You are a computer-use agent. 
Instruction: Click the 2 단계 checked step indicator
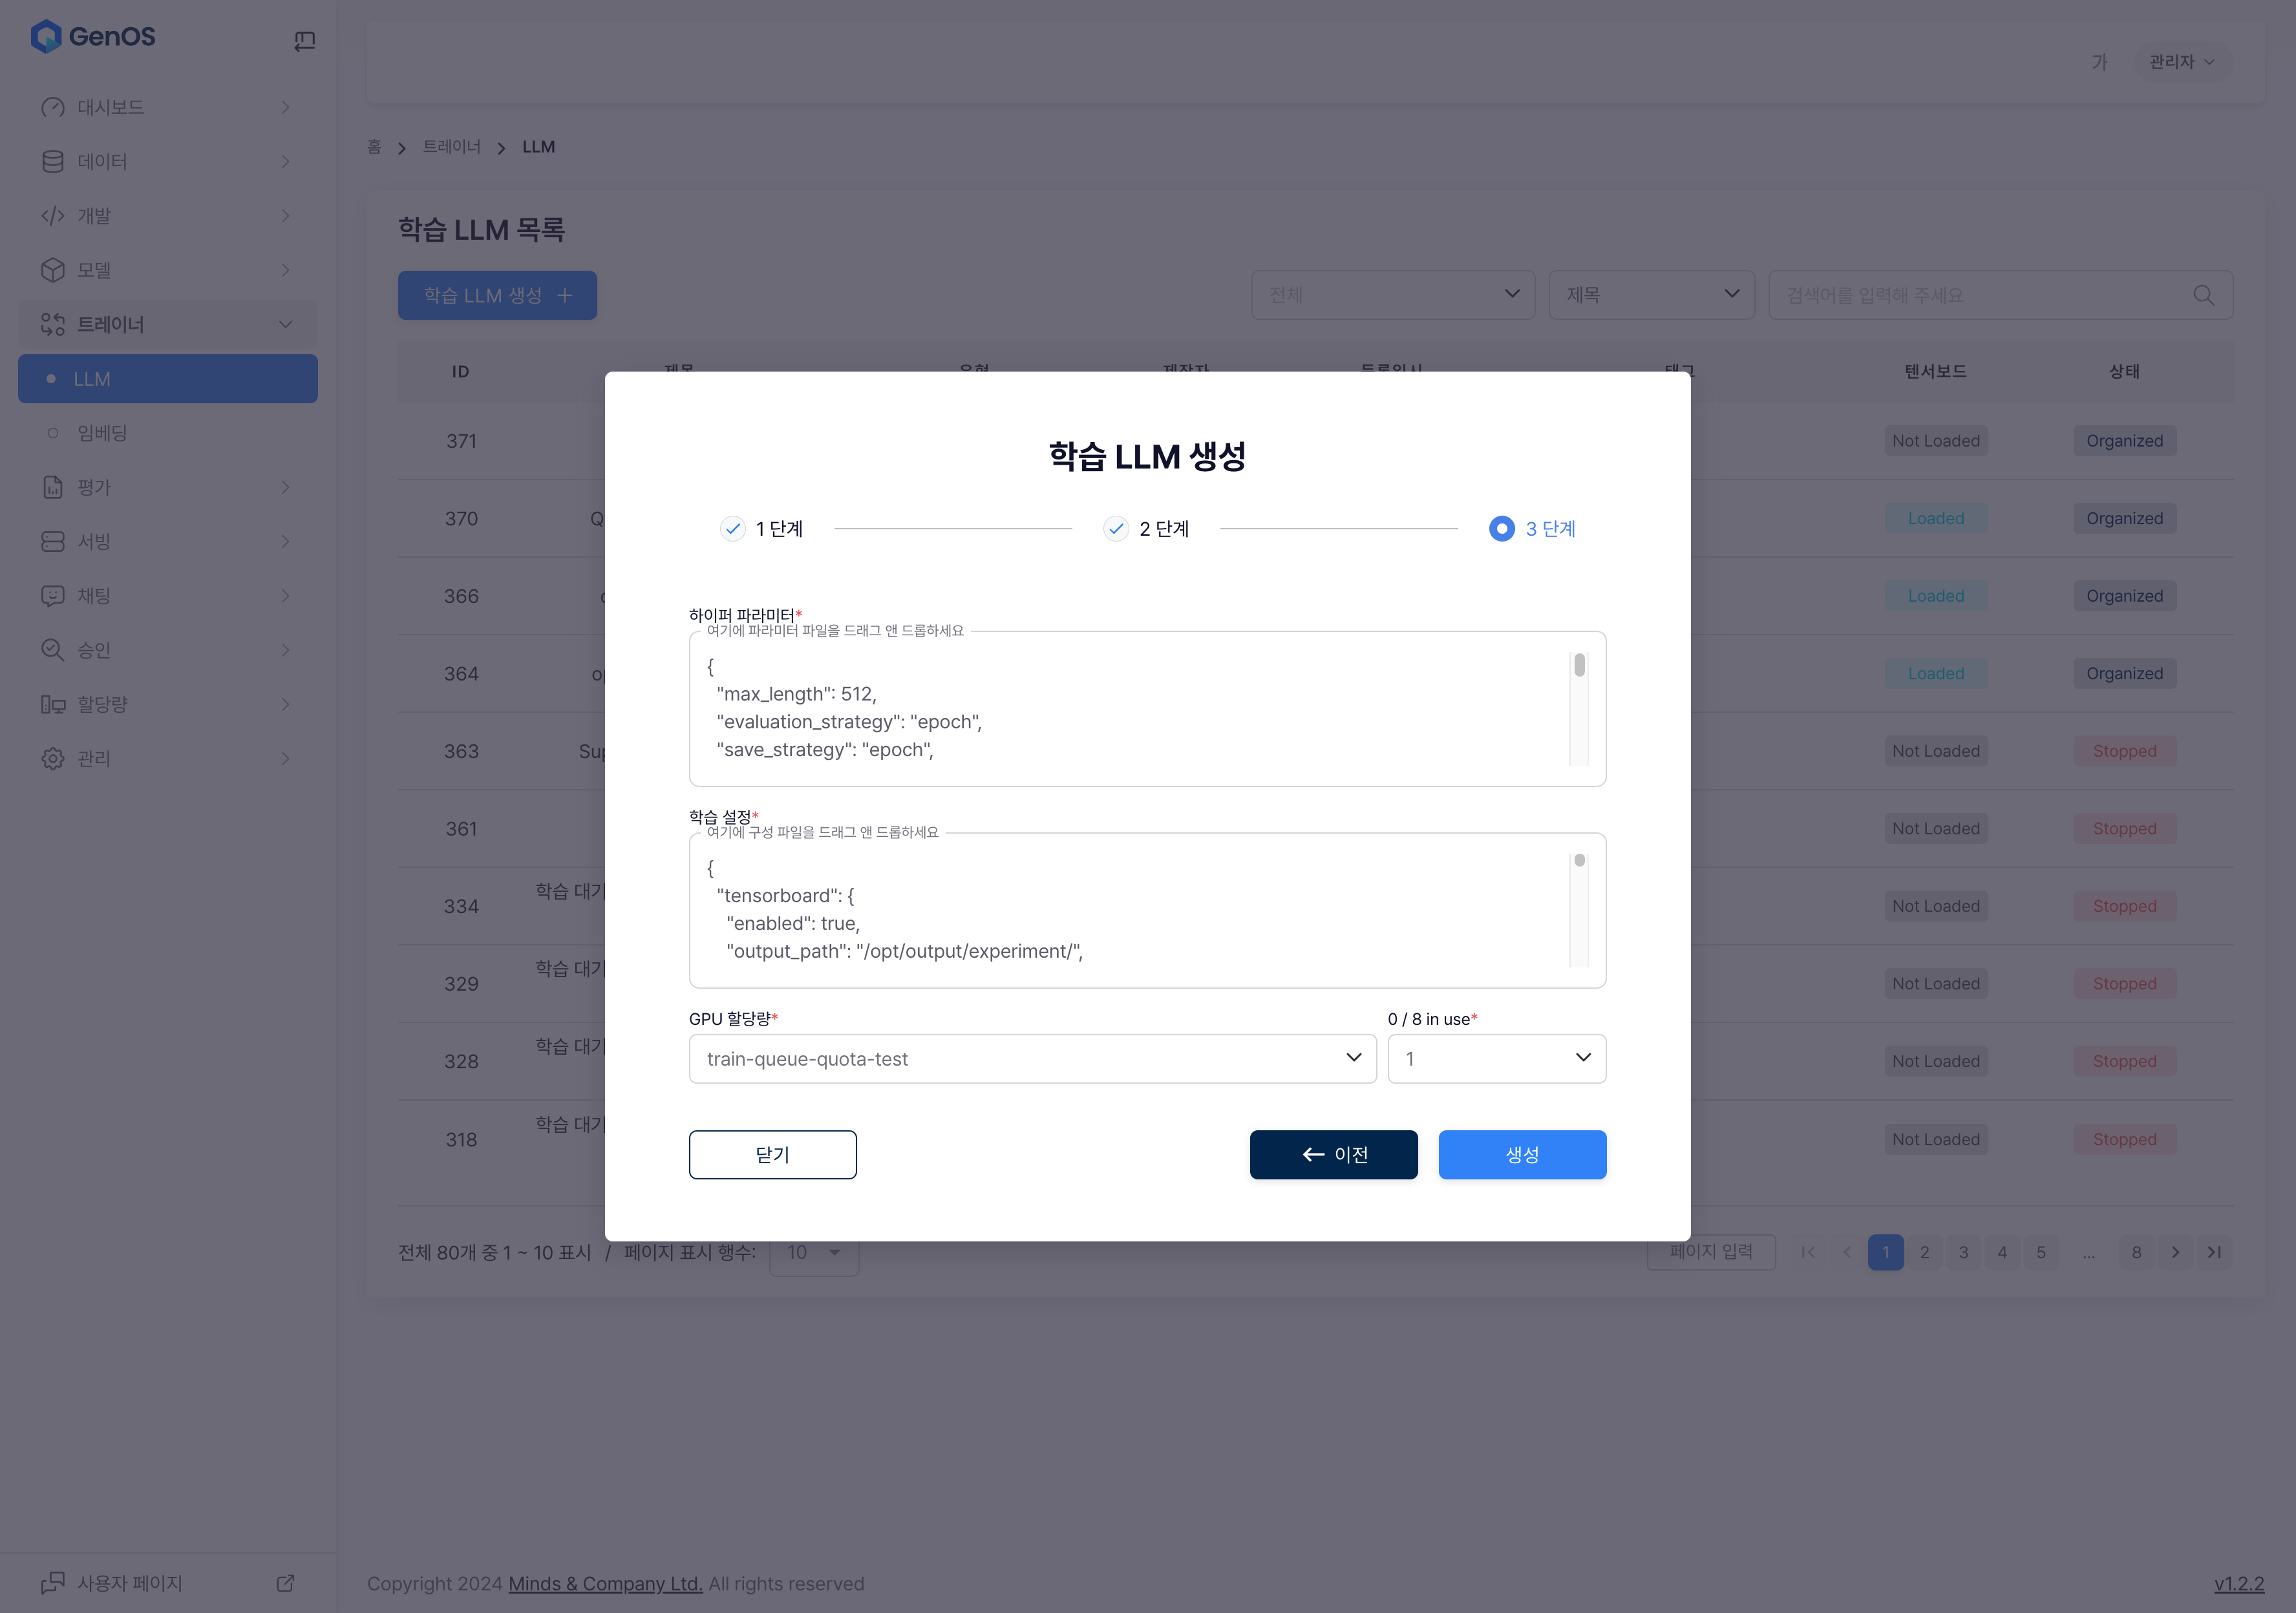point(1116,529)
